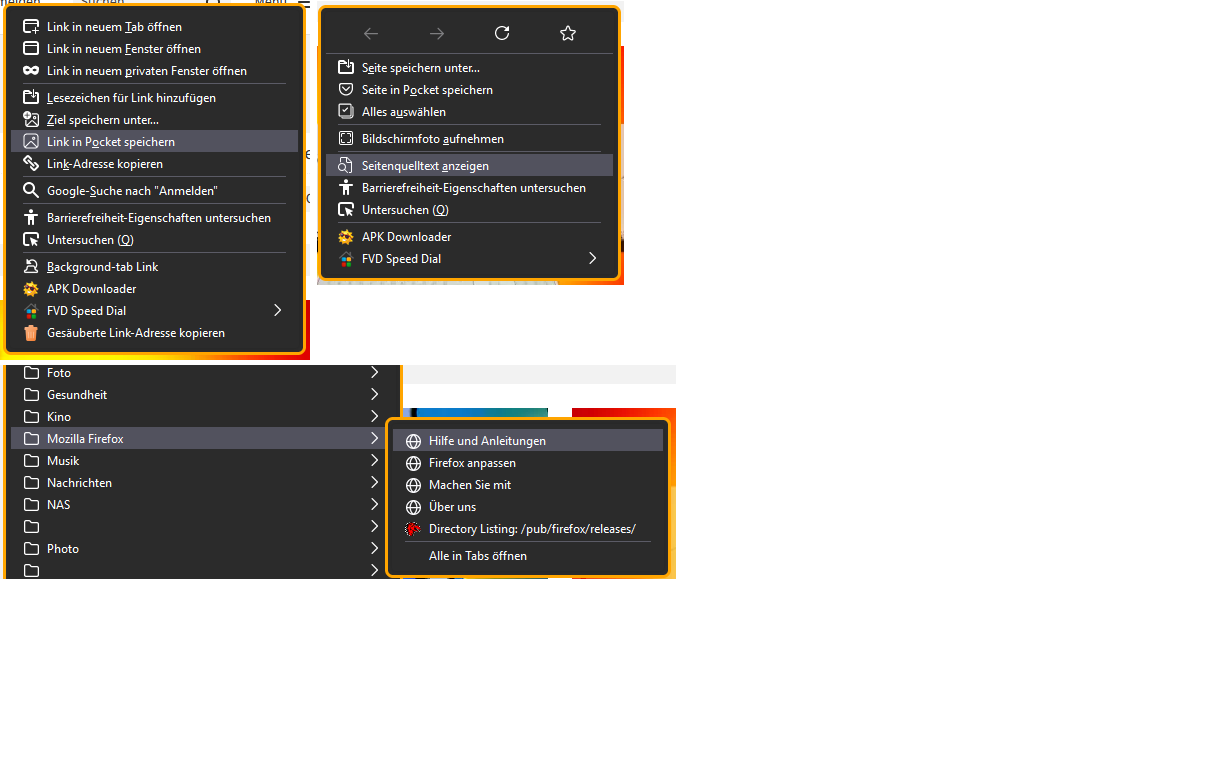
Task: Click the bookmark icon beside 'Lesezeichen für Link hinzufügen'
Action: click(31, 97)
